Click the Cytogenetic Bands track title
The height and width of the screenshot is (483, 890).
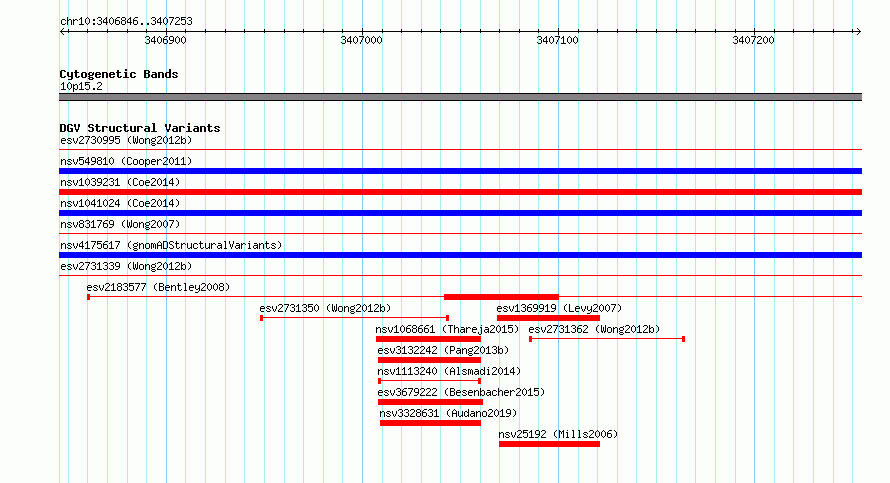pyautogui.click(x=119, y=74)
